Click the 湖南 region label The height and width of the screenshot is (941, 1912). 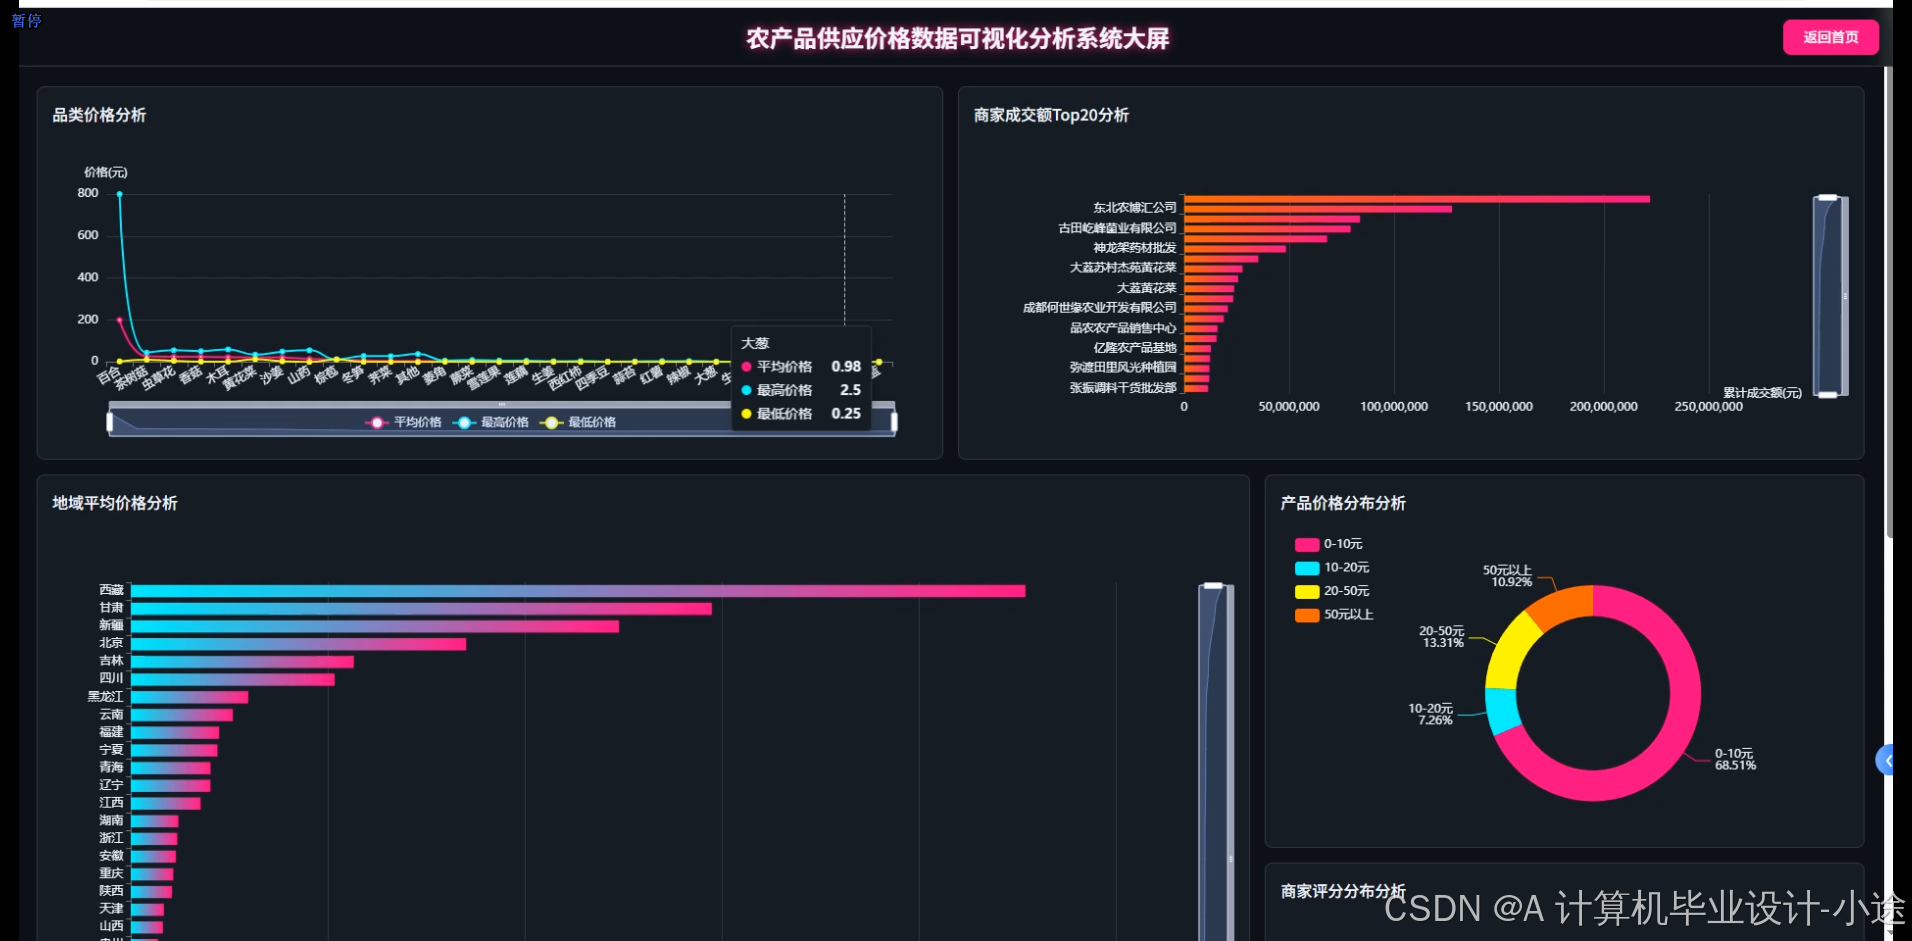(111, 821)
